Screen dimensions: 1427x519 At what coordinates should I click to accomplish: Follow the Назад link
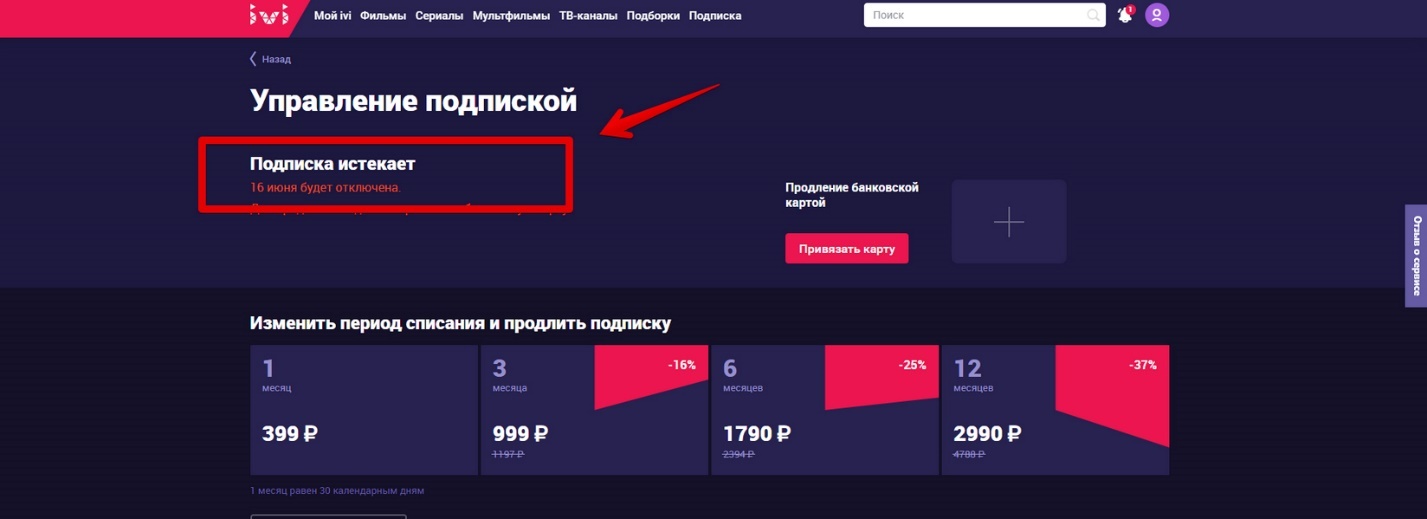[x=276, y=59]
